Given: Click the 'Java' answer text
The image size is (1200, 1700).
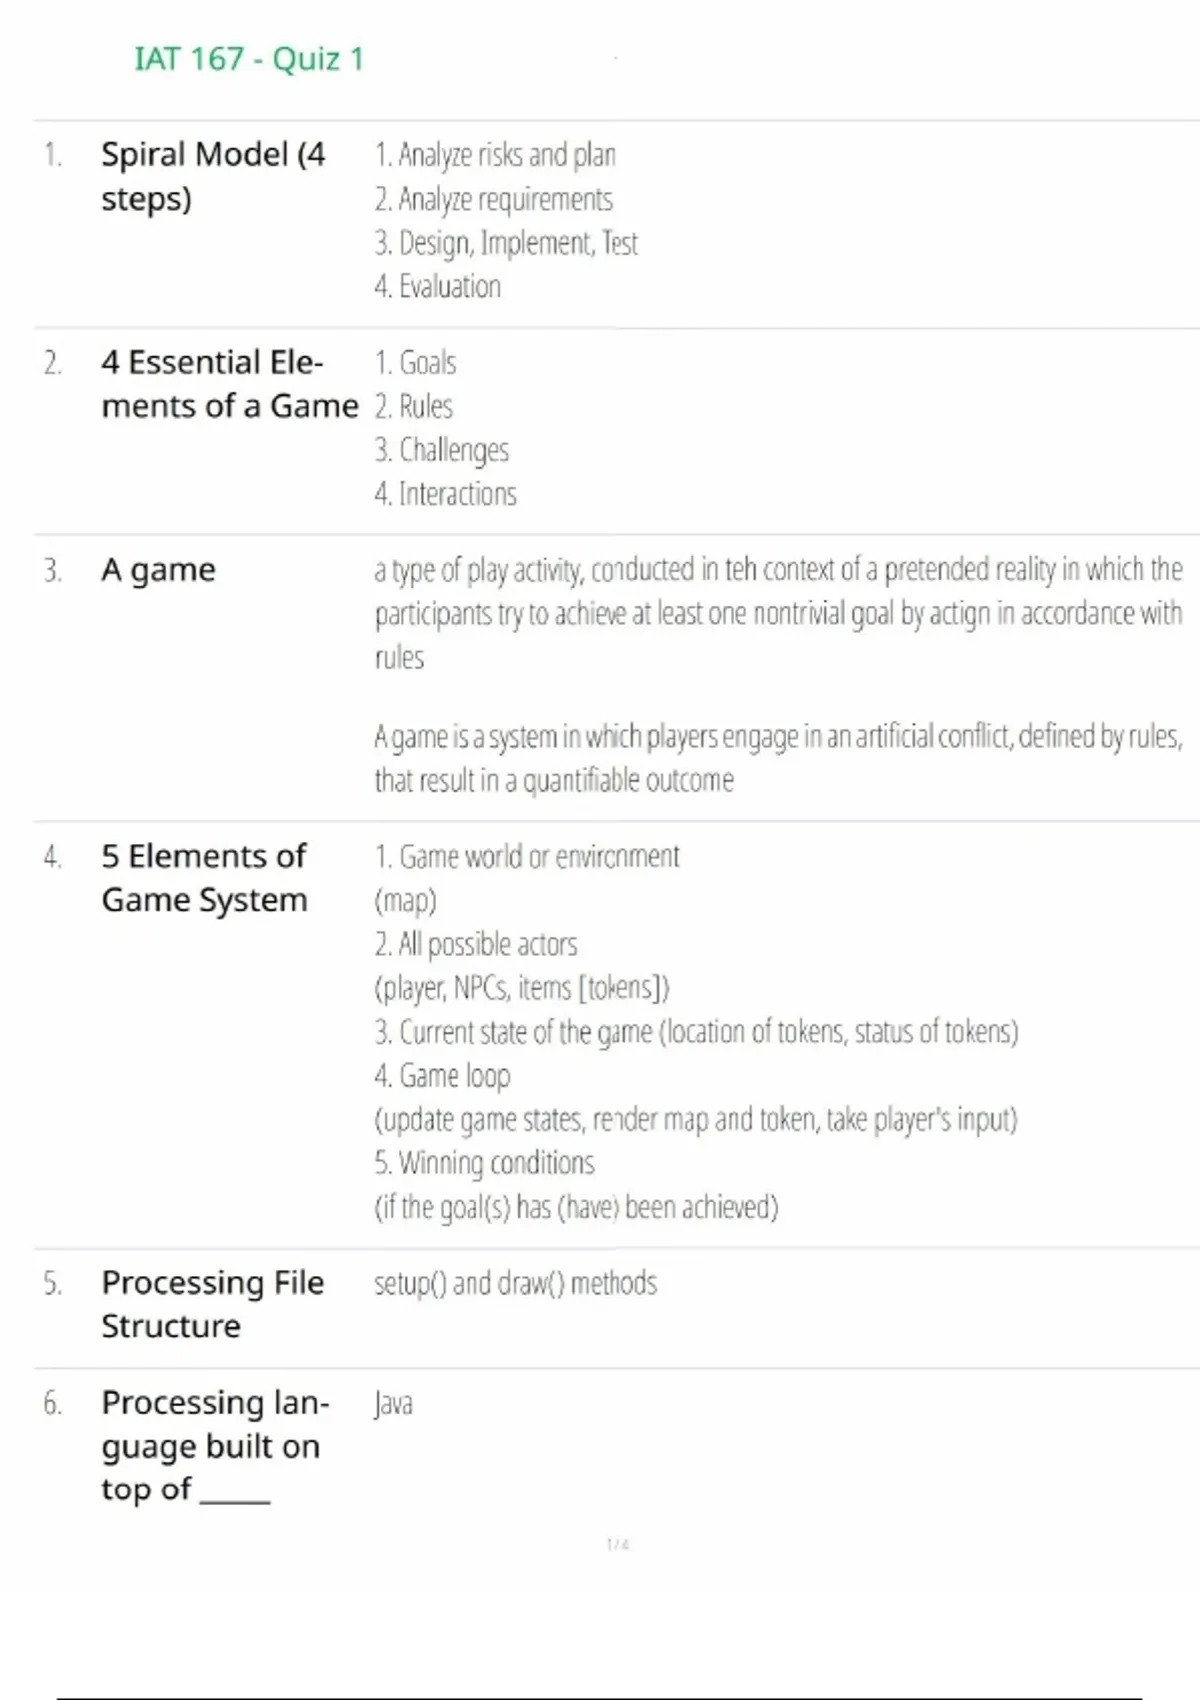Looking at the screenshot, I should (393, 1404).
